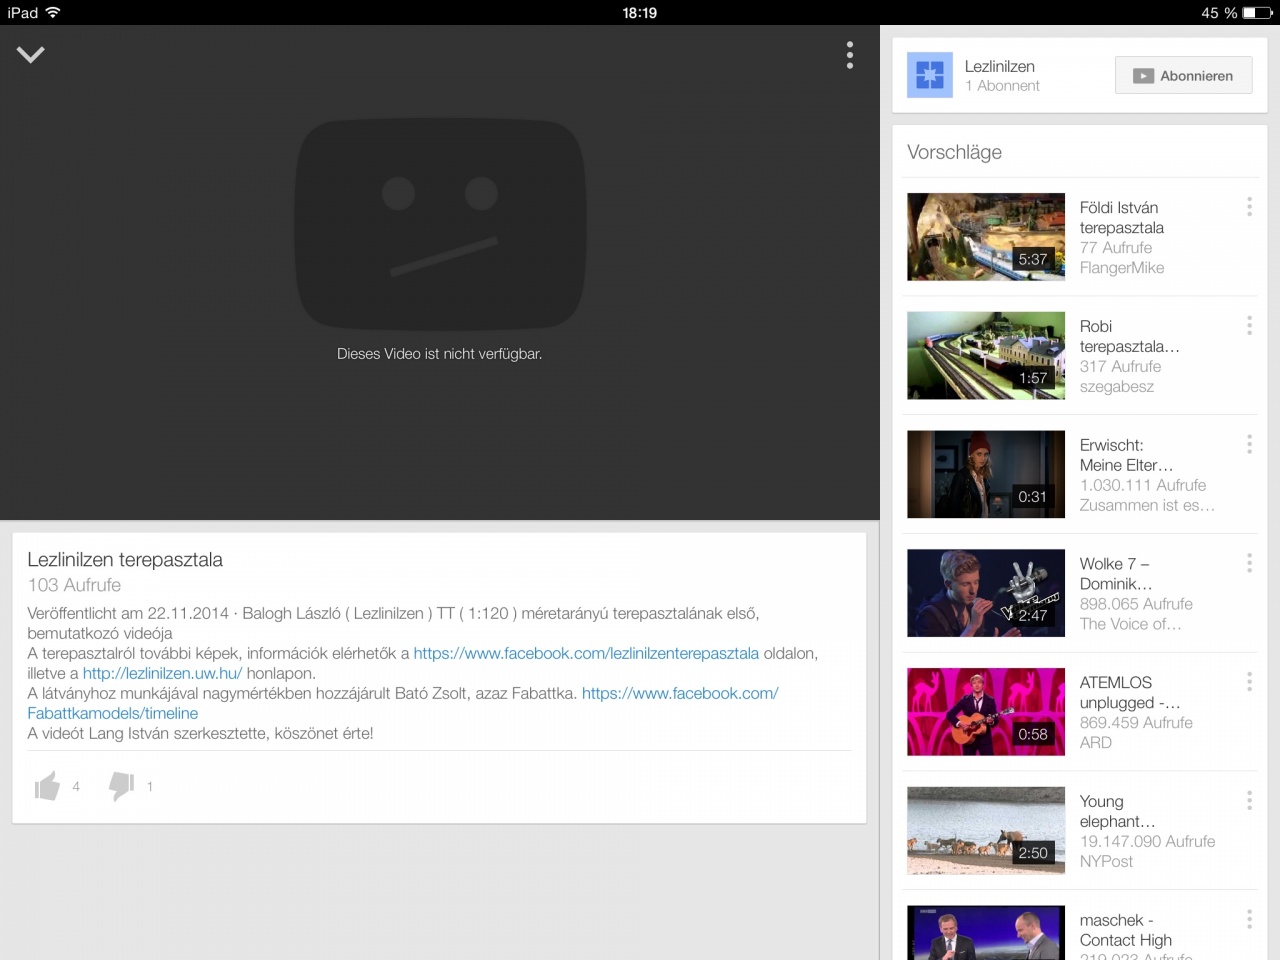Screen dimensions: 1280x960
Task: Tap the unavailable video player area
Action: click(x=439, y=270)
